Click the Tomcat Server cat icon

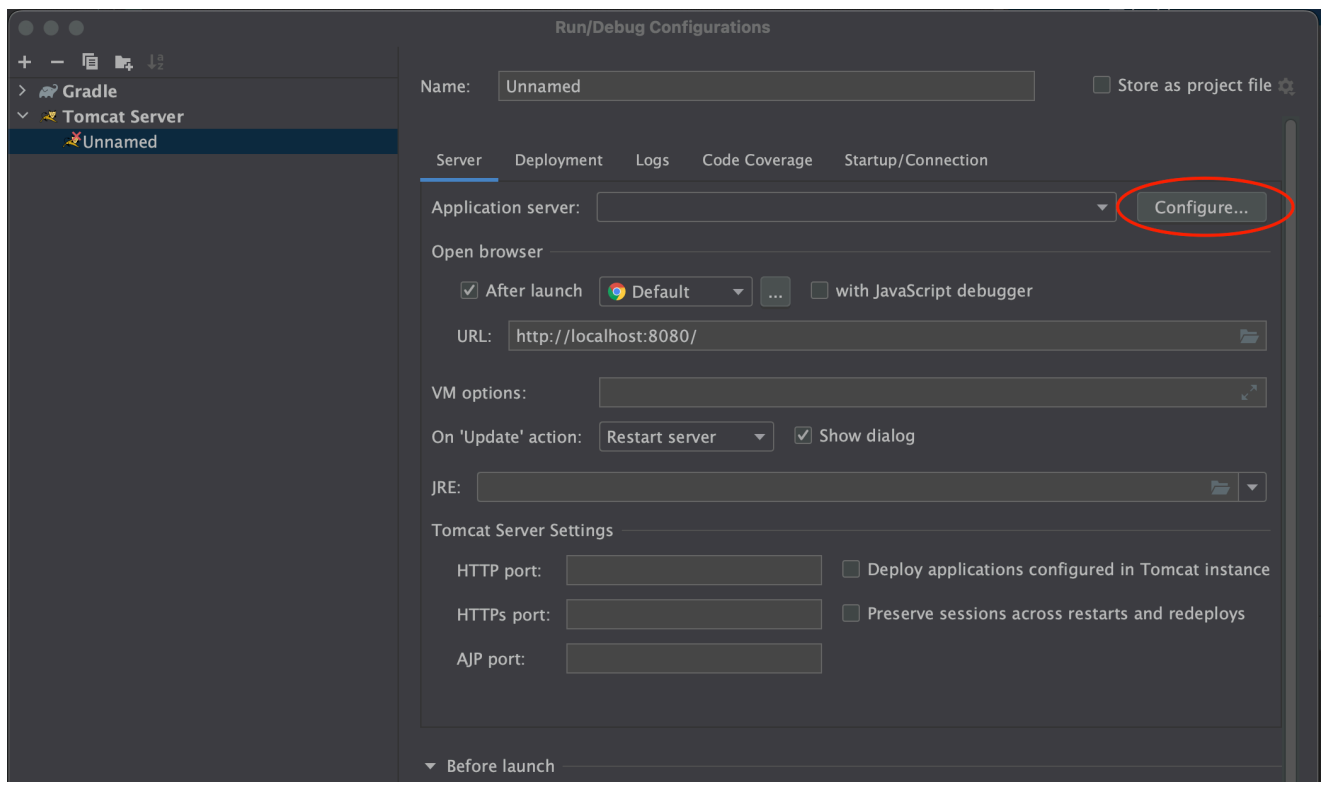pos(50,117)
